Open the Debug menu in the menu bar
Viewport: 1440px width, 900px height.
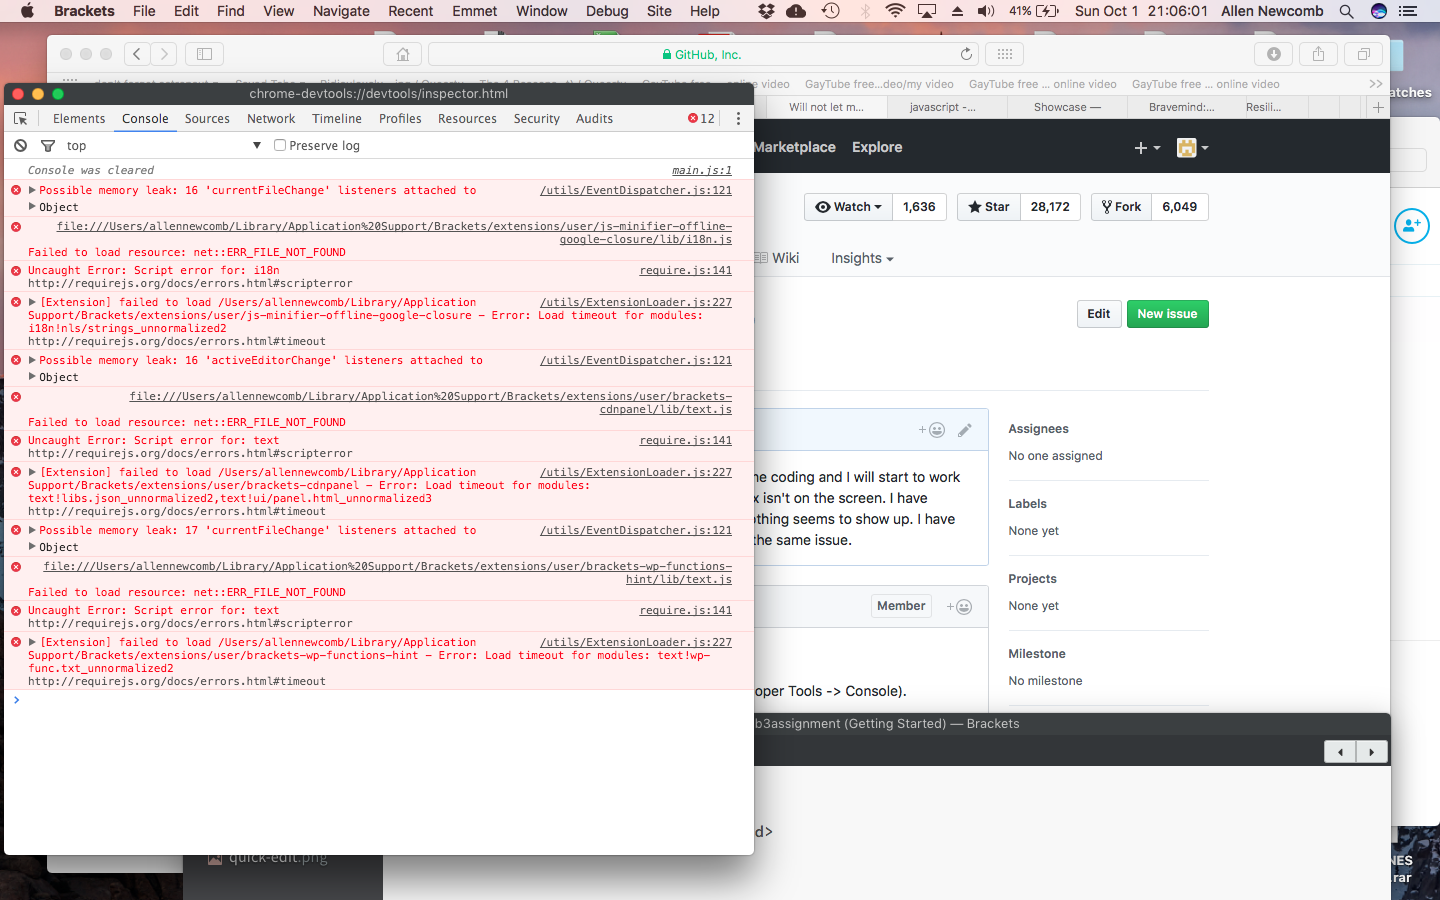[x=607, y=11]
